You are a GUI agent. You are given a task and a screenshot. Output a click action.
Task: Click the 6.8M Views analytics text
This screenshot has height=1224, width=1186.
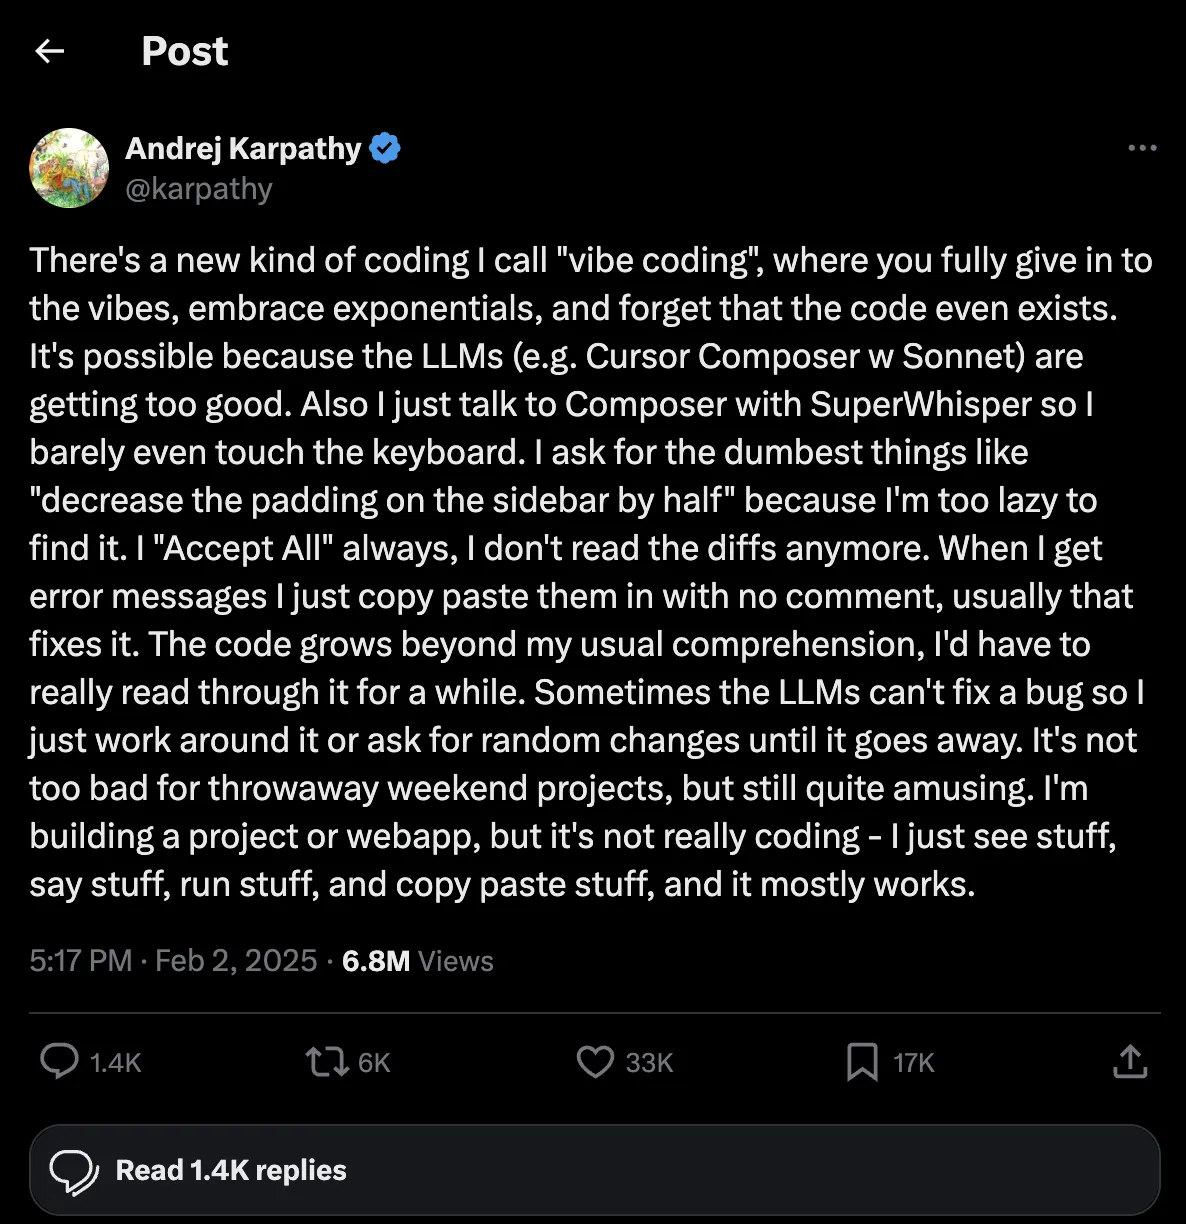pyautogui.click(x=417, y=960)
